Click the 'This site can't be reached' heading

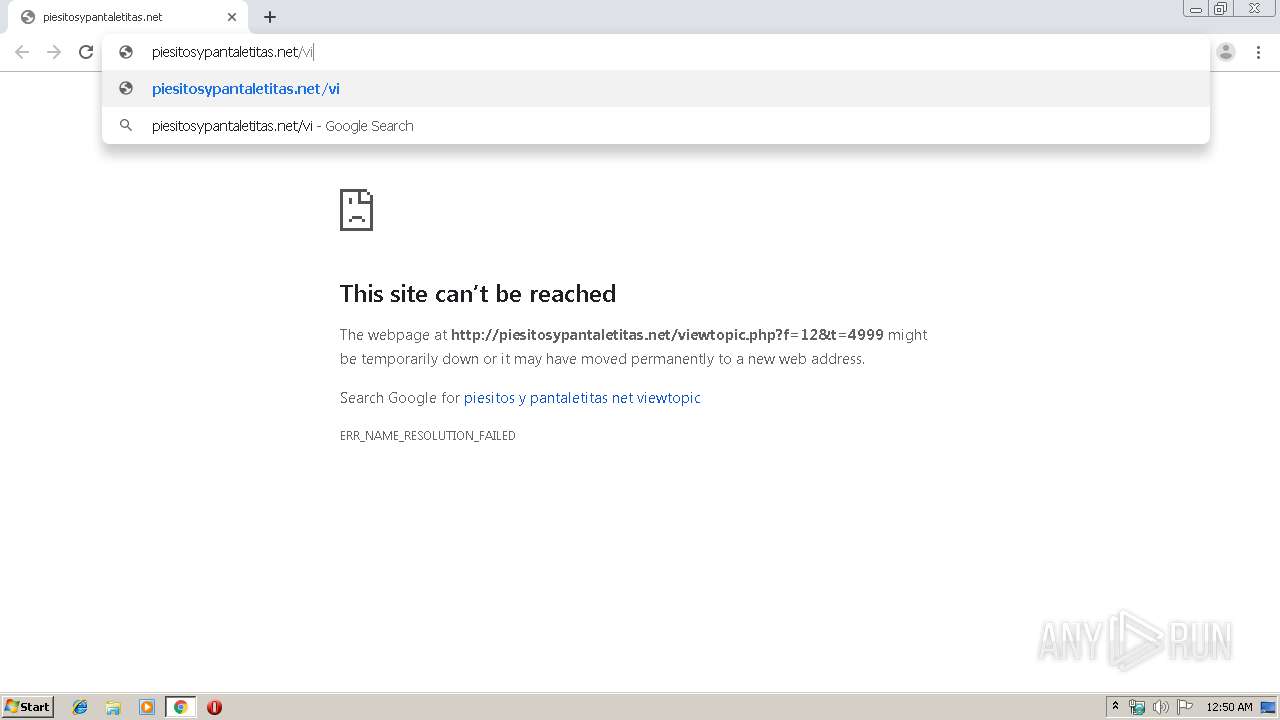tap(478, 294)
